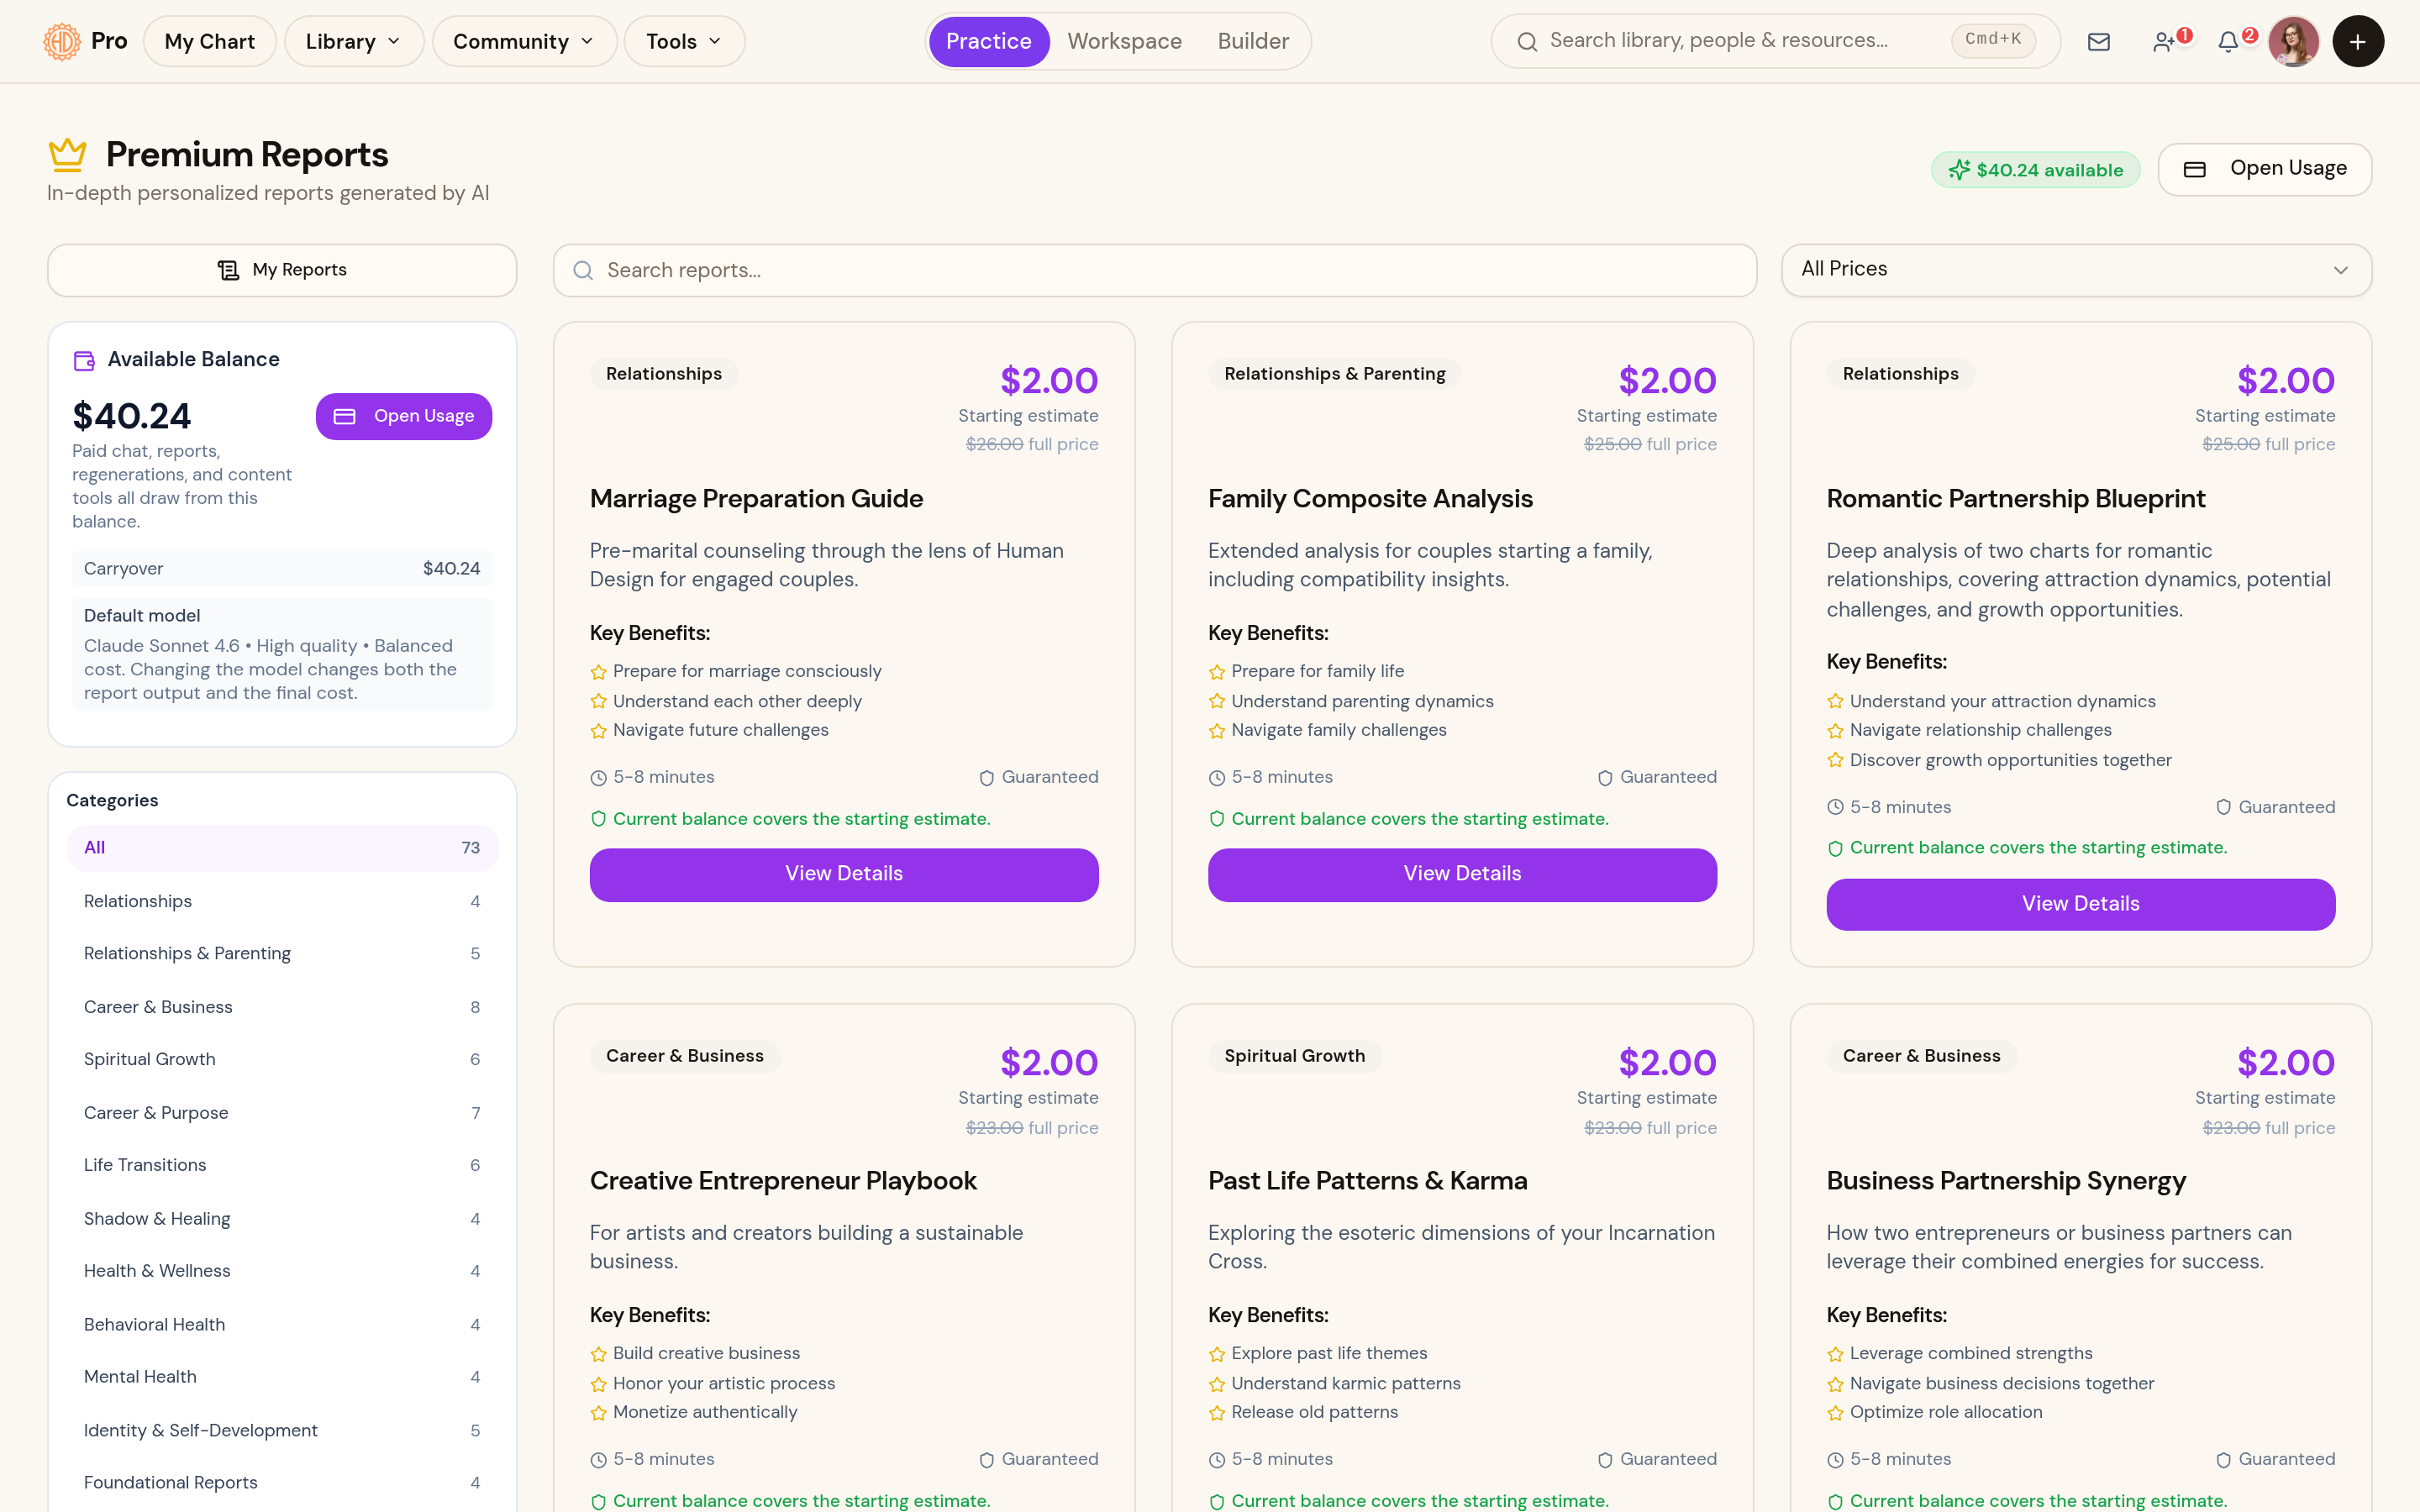Screen dimensions: 2420x1512
Task: Expand the Tools dropdown menu
Action: tap(684, 41)
